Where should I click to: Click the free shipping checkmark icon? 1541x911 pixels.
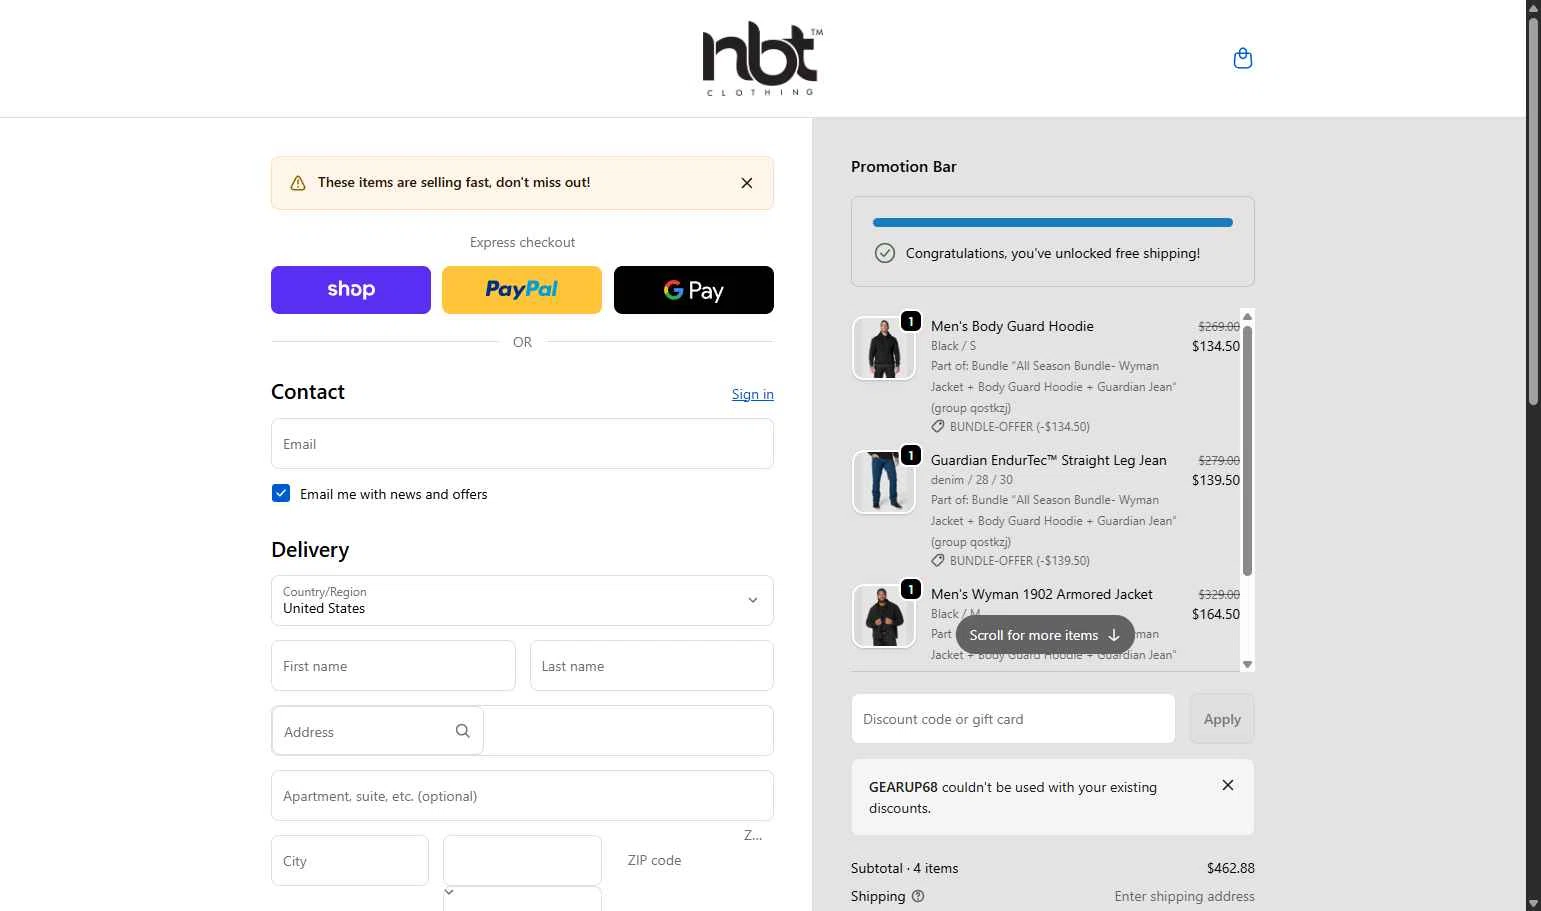[885, 253]
